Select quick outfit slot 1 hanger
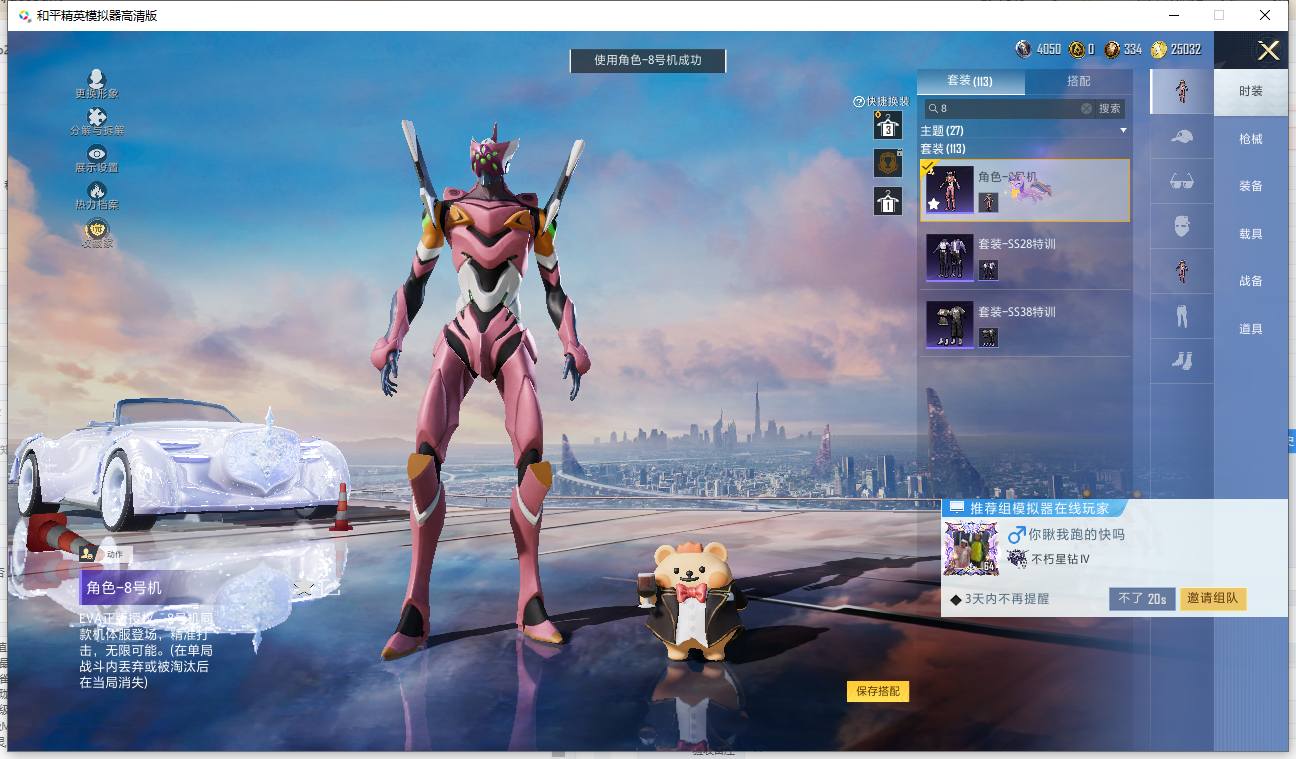The height and width of the screenshot is (759, 1296). click(888, 201)
